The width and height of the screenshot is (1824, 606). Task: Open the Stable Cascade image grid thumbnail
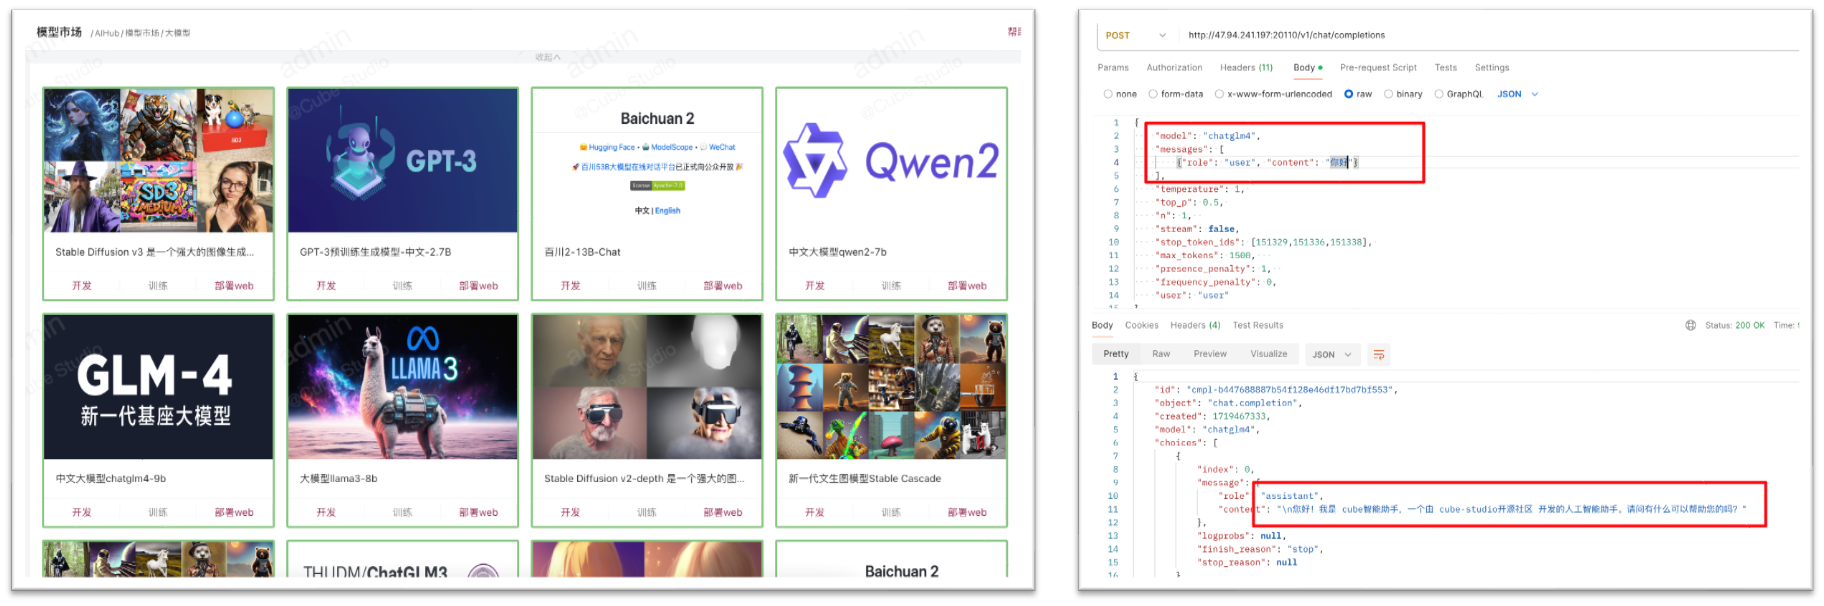coord(891,388)
